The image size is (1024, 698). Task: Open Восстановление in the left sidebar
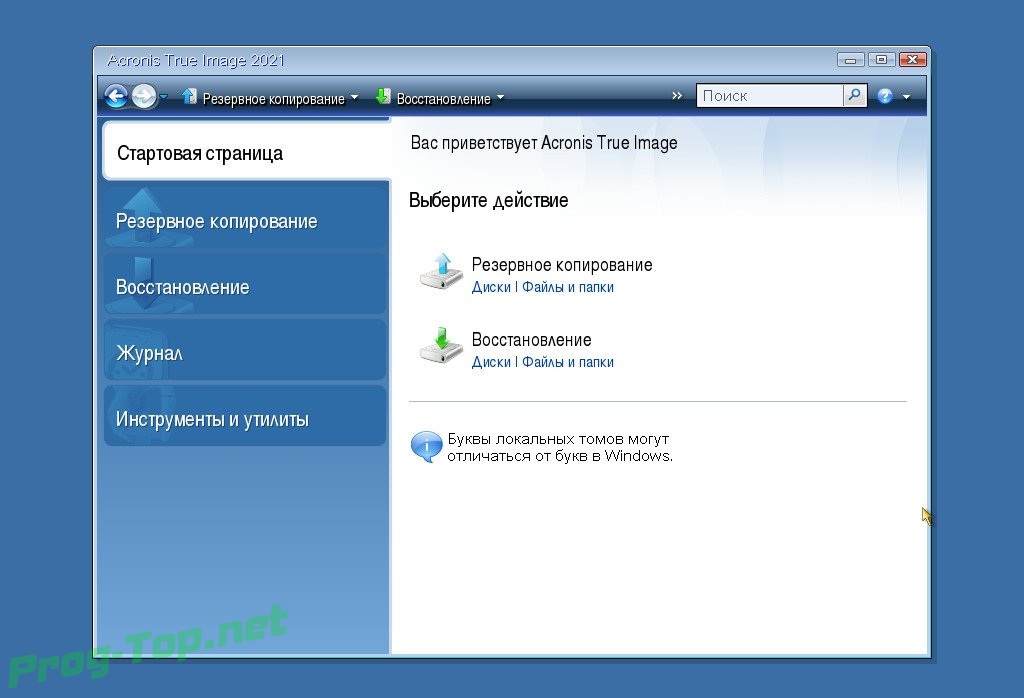pyautogui.click(x=245, y=287)
